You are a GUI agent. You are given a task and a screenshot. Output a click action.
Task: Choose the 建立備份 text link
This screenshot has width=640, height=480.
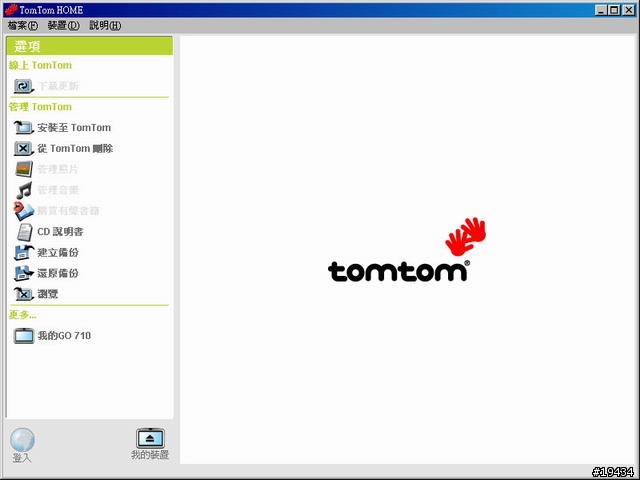(x=58, y=253)
